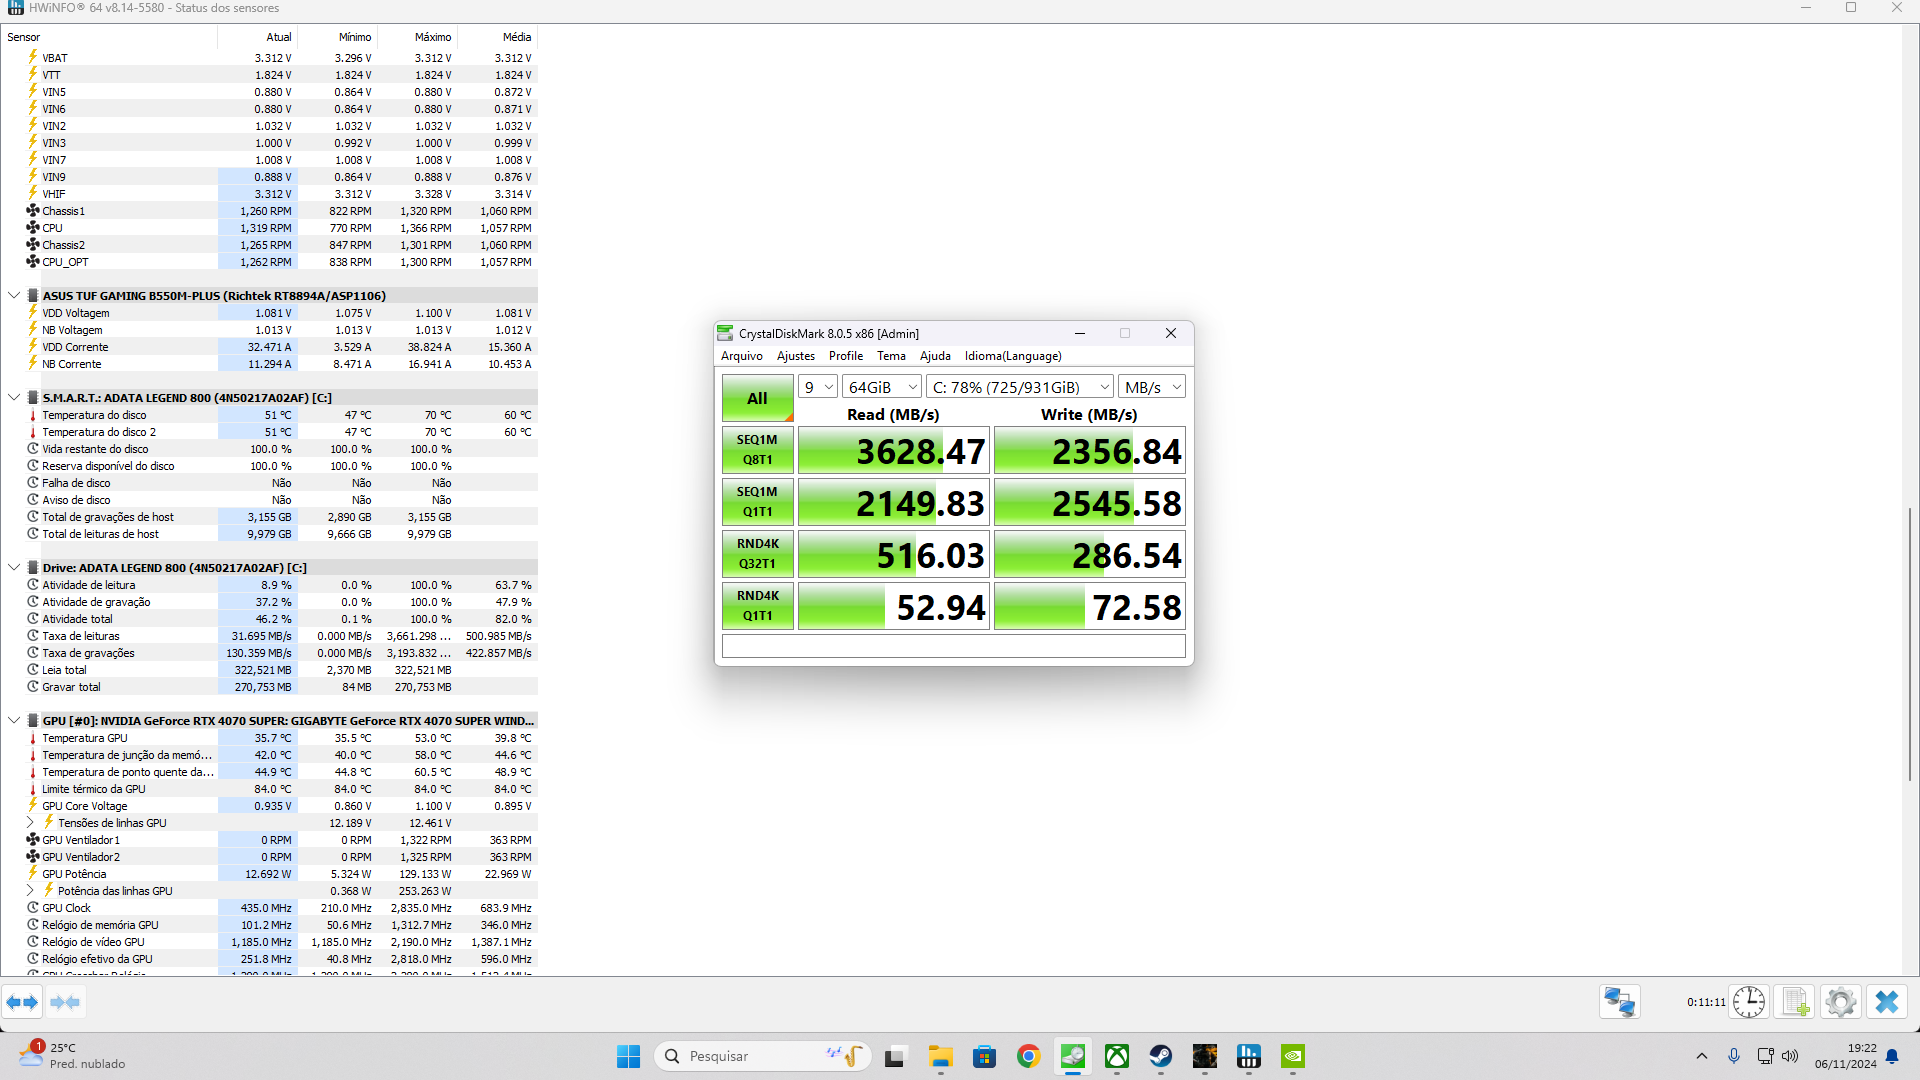Select the Taxa de leituras row

click(270, 636)
